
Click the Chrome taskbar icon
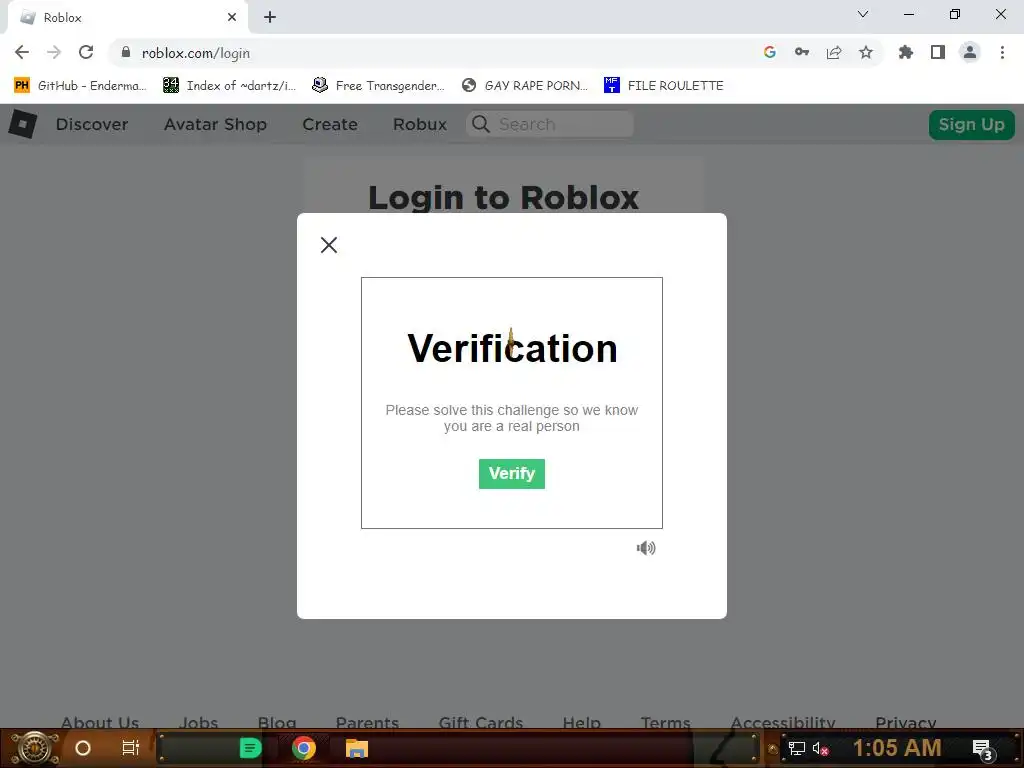click(x=304, y=748)
